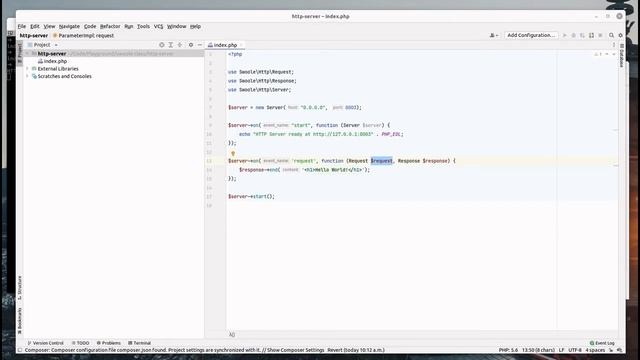Open Terminal tool window
The image size is (640, 360).
(x=140, y=343)
